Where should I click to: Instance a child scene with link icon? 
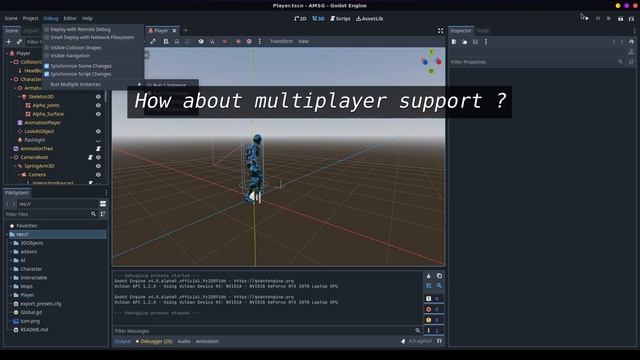19,42
